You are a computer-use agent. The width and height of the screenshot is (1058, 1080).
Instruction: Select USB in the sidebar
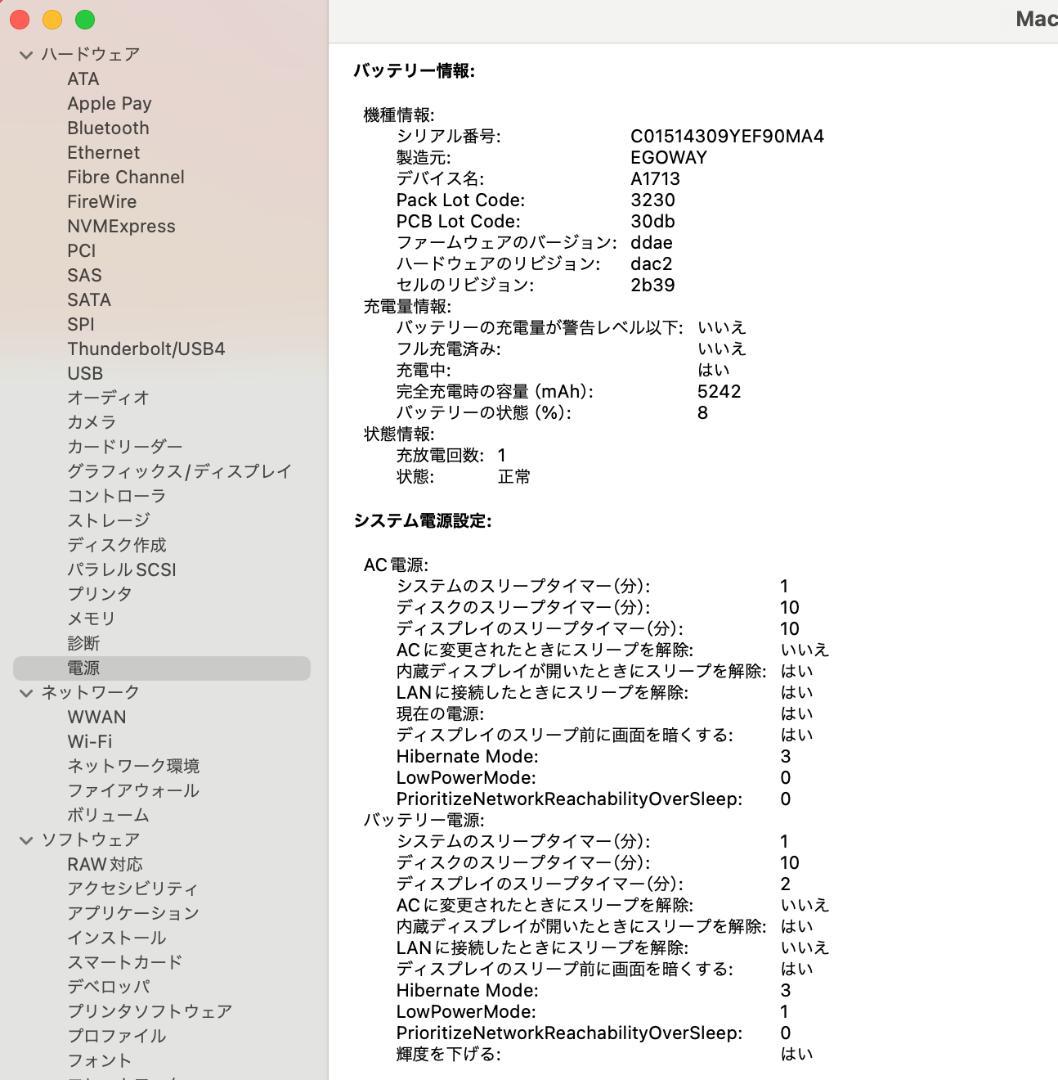pyautogui.click(x=85, y=373)
